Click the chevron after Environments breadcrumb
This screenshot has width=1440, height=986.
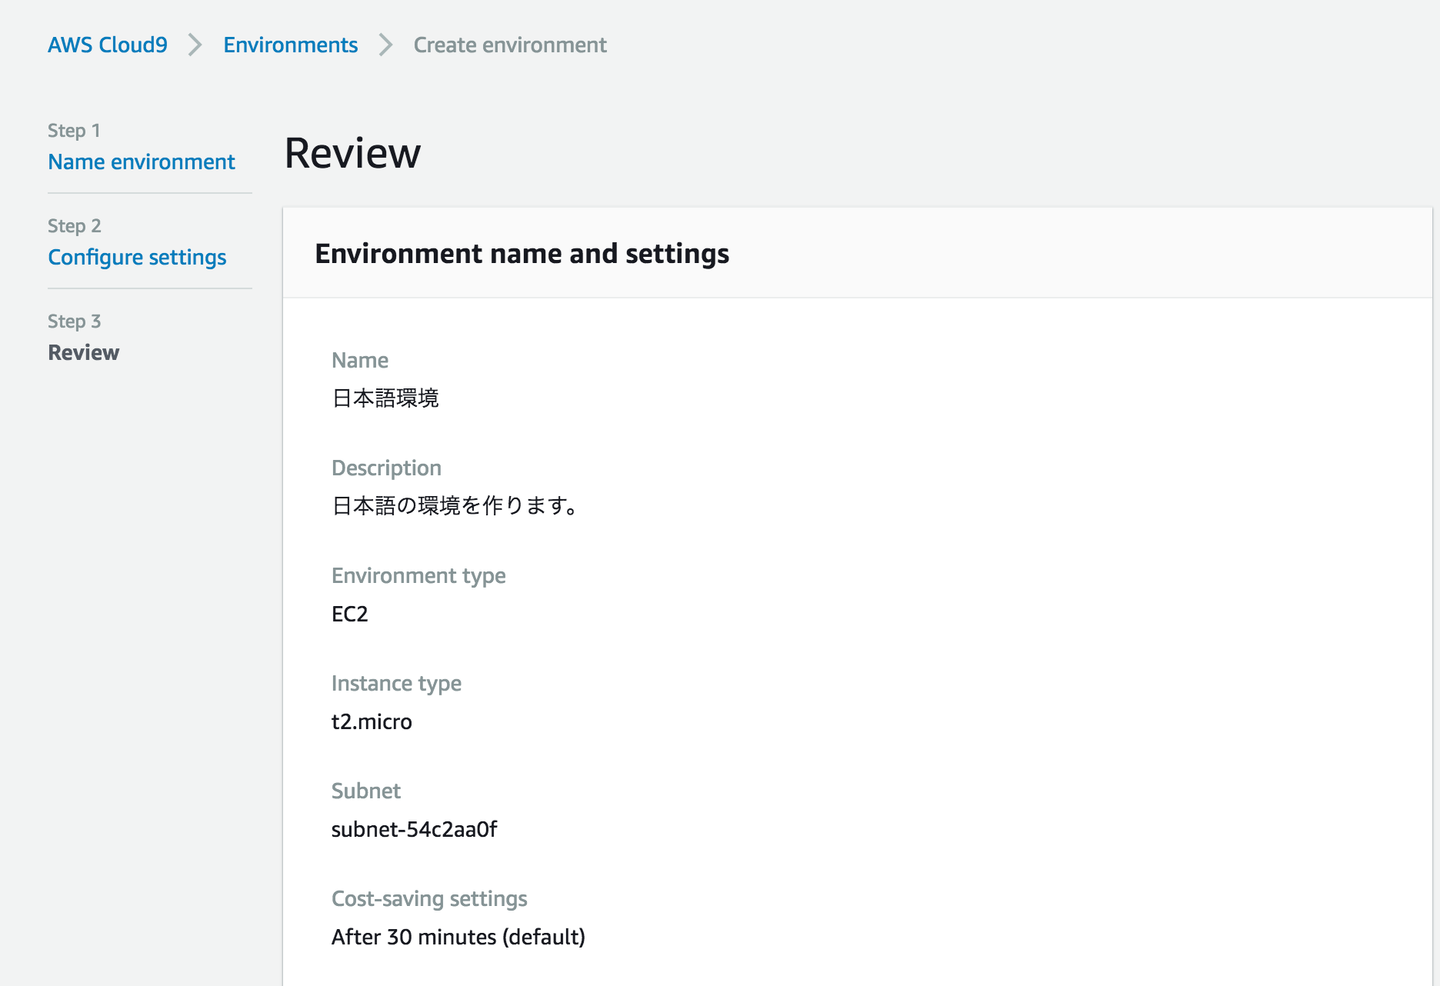(x=386, y=45)
